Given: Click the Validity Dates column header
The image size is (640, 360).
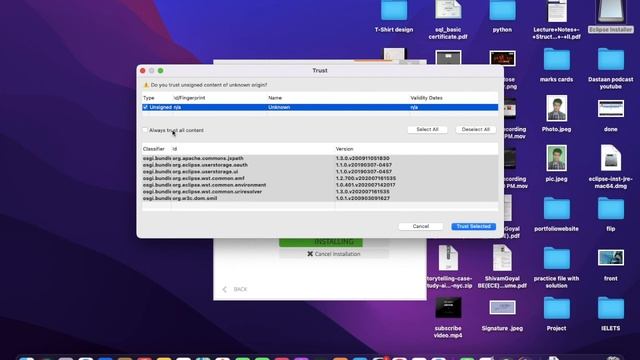Looking at the screenshot, I should 426,98.
